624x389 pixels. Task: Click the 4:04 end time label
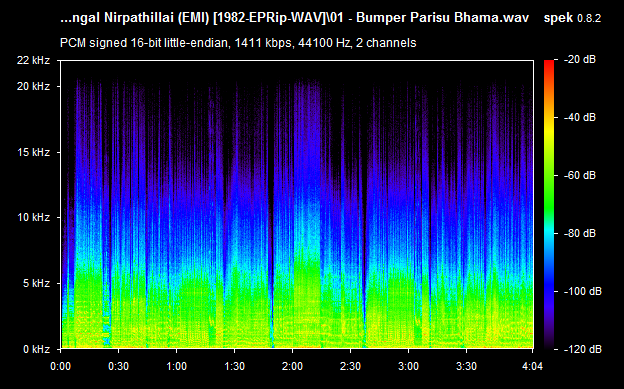(x=532, y=366)
